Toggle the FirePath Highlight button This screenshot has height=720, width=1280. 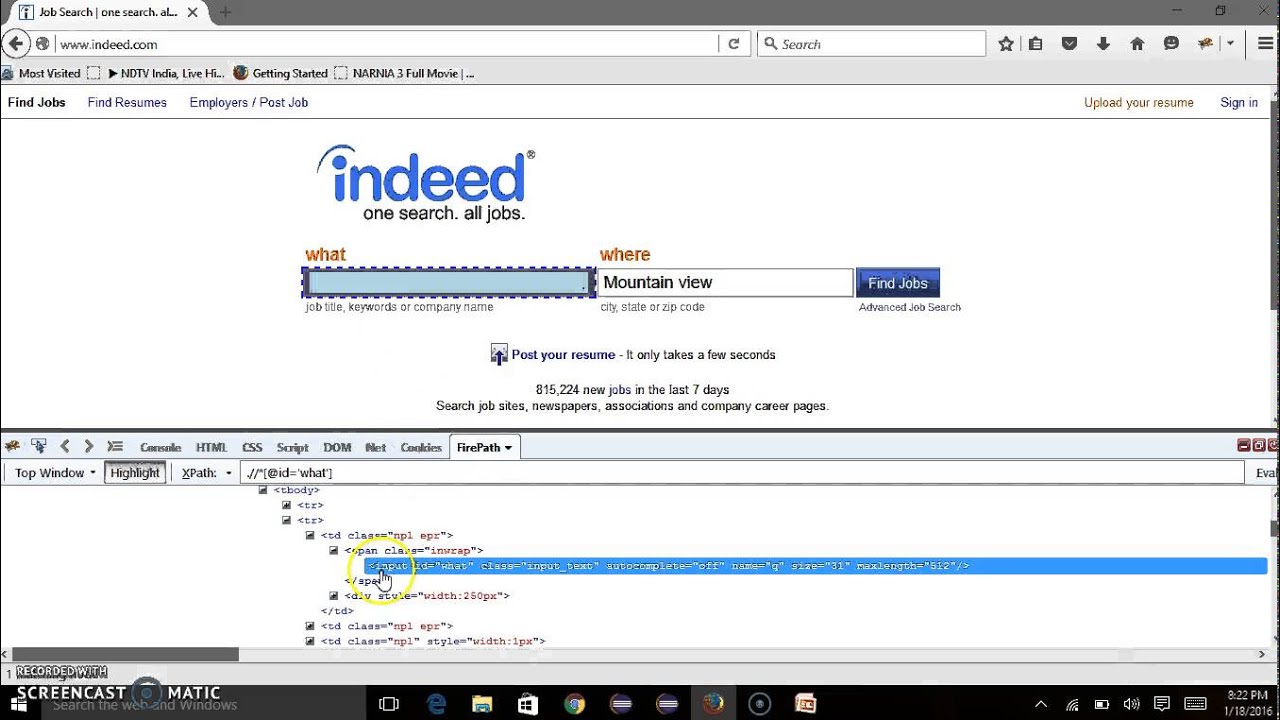[x=134, y=472]
